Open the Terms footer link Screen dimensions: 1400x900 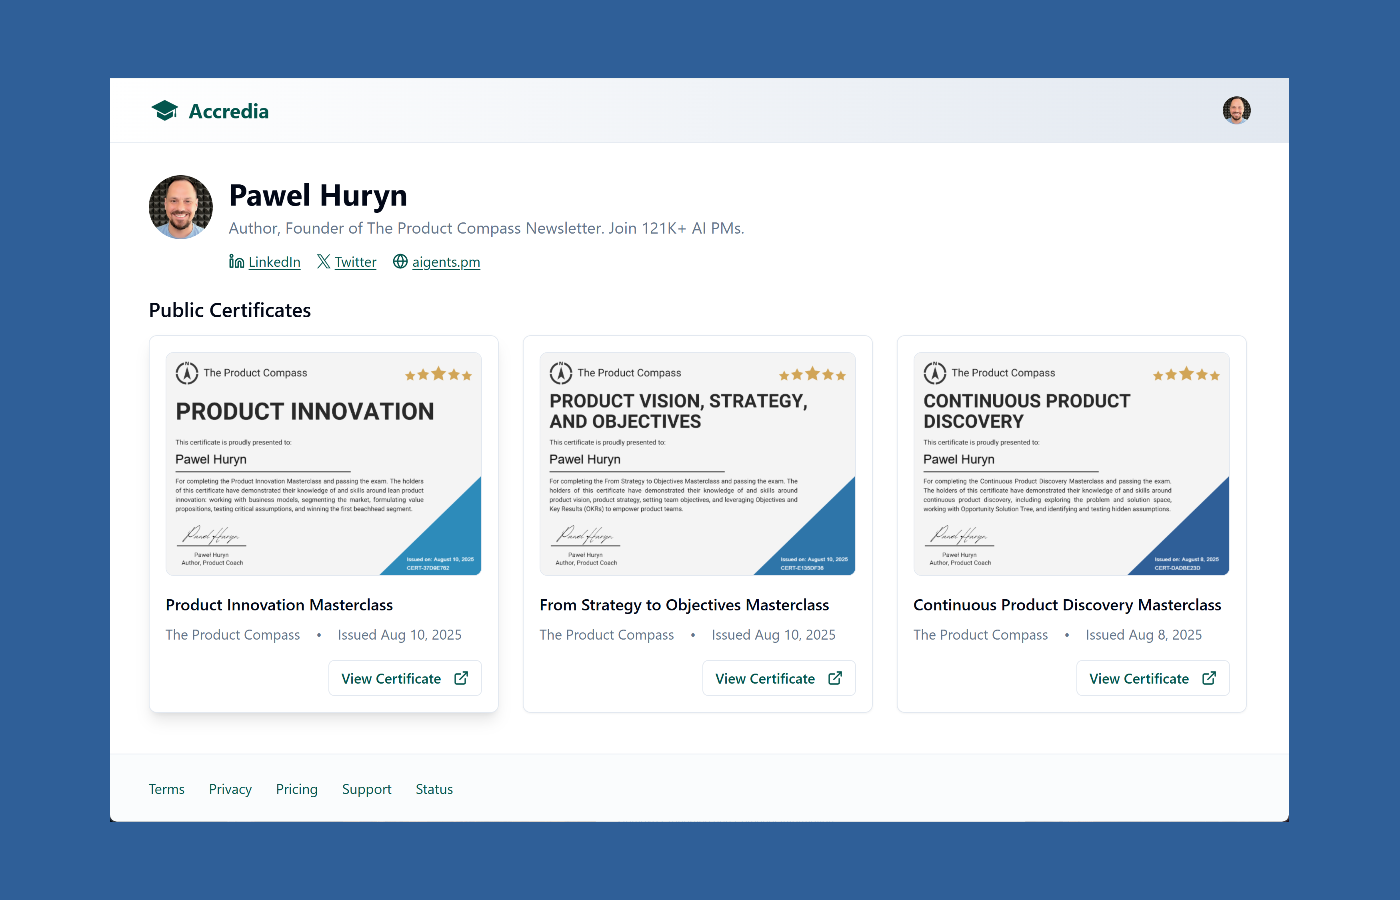tap(167, 789)
